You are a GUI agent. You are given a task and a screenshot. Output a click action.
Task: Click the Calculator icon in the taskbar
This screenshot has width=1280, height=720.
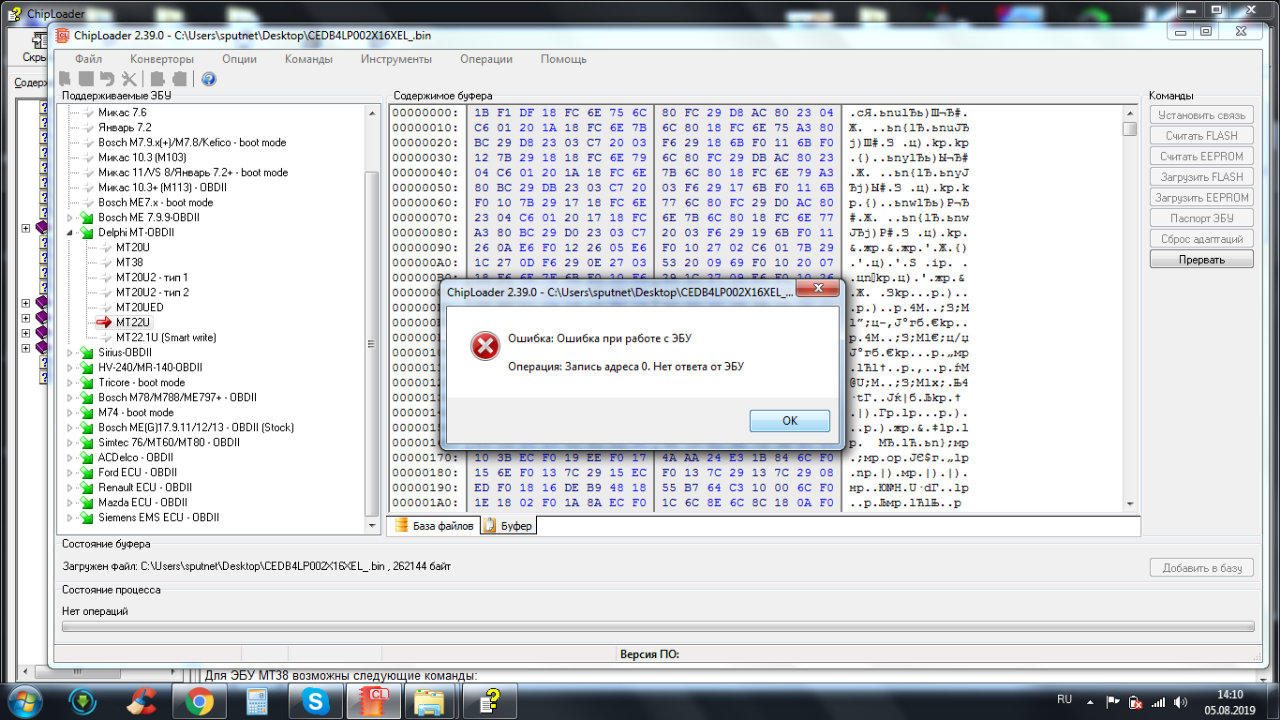pos(257,701)
